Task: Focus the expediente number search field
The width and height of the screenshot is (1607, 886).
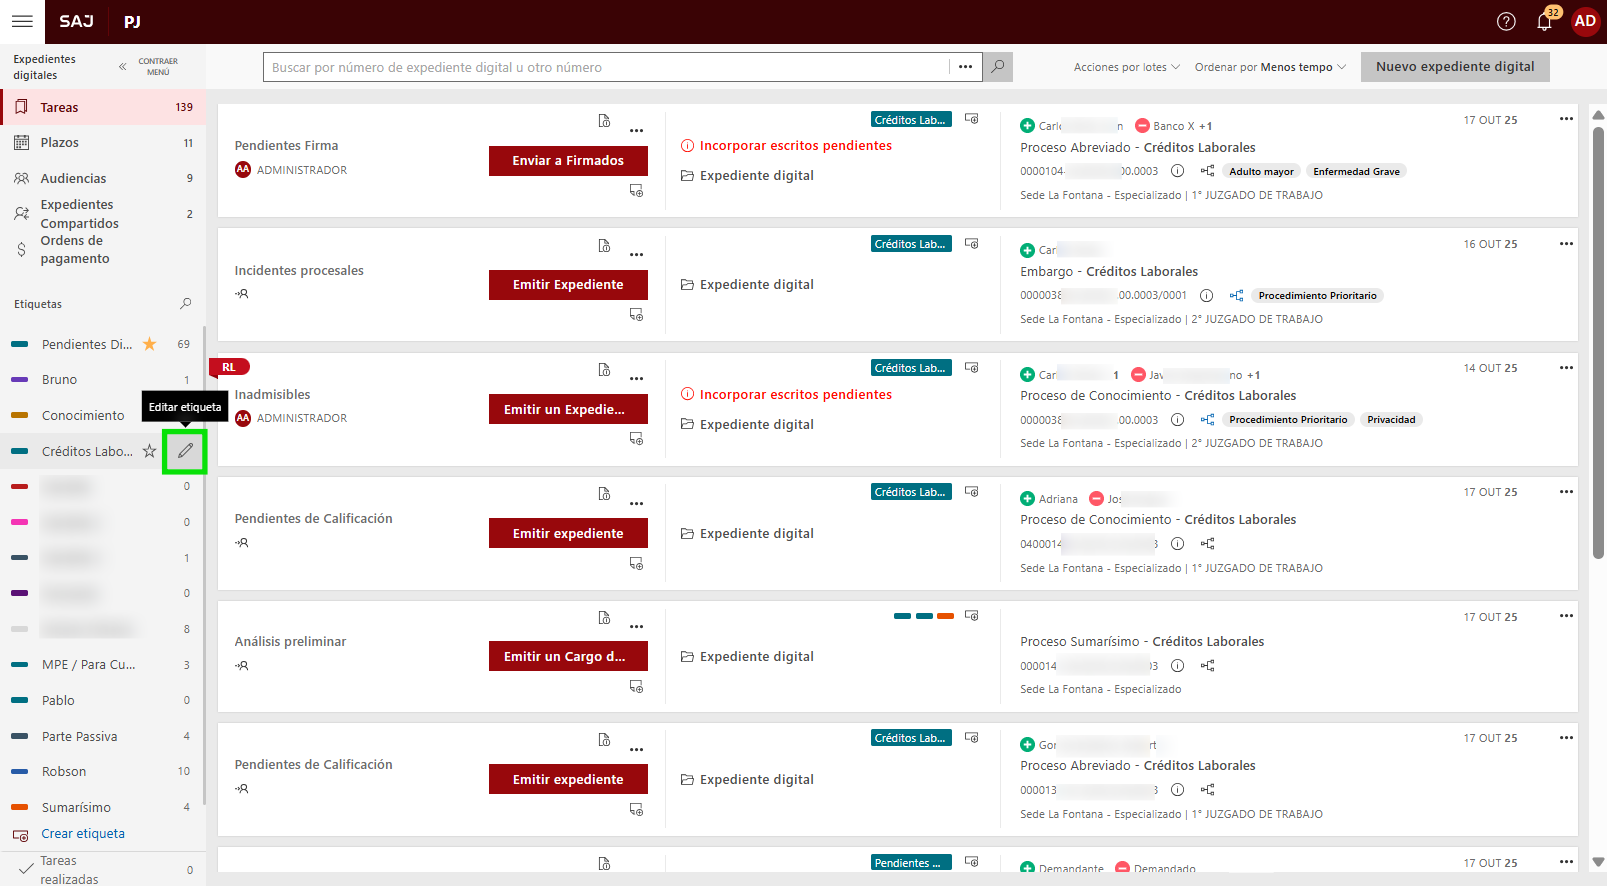Action: pyautogui.click(x=605, y=67)
